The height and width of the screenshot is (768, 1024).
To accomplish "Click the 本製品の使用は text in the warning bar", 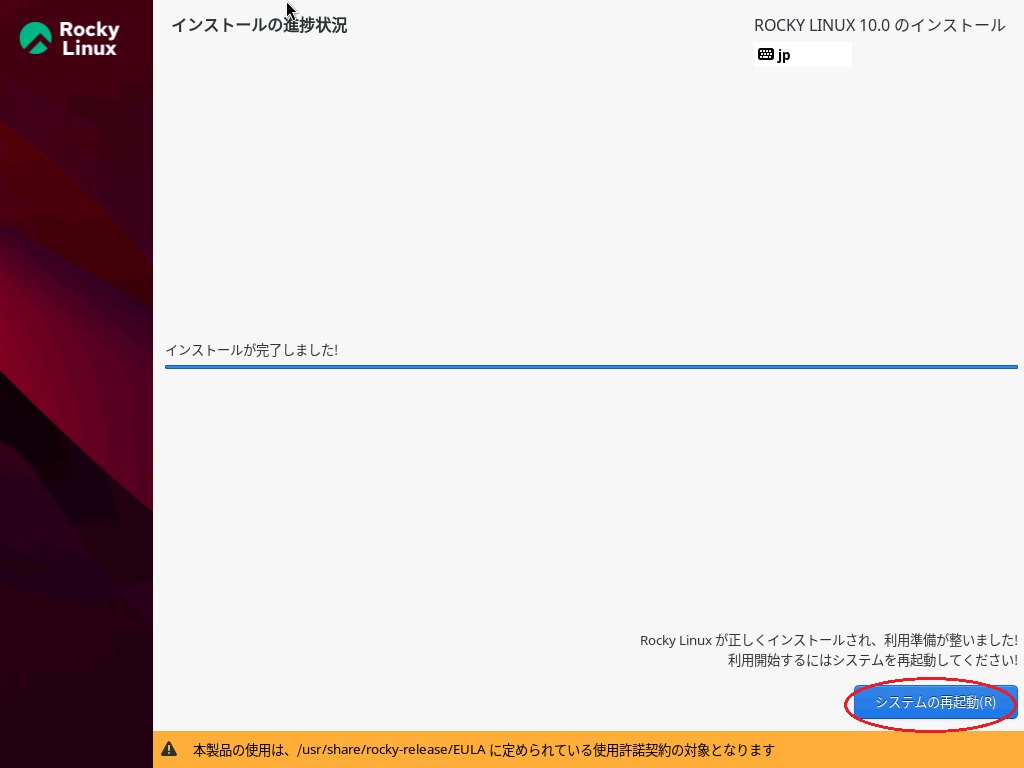I will tap(243, 750).
